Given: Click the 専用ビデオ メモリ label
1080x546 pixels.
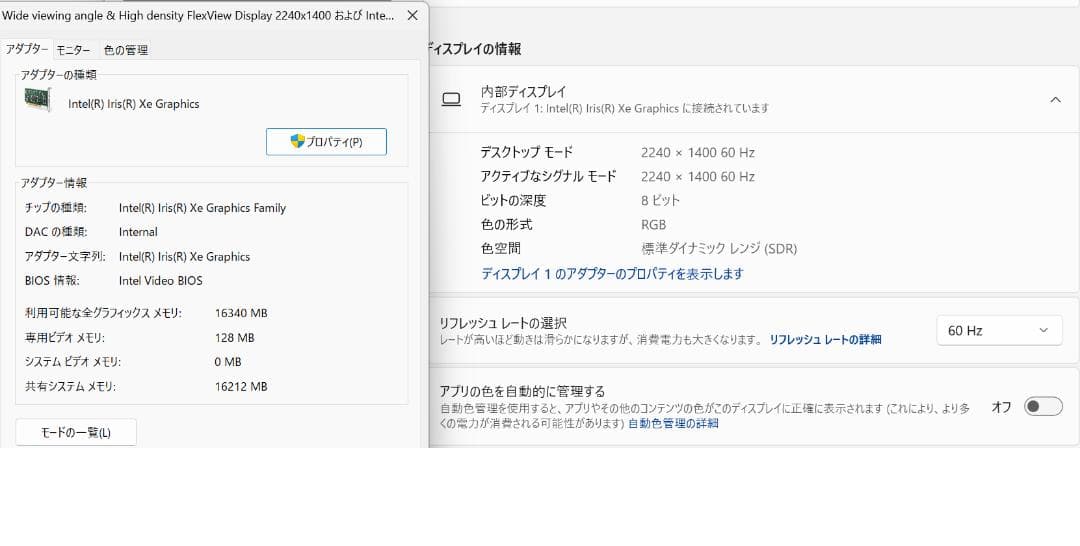Looking at the screenshot, I should click(65, 338).
